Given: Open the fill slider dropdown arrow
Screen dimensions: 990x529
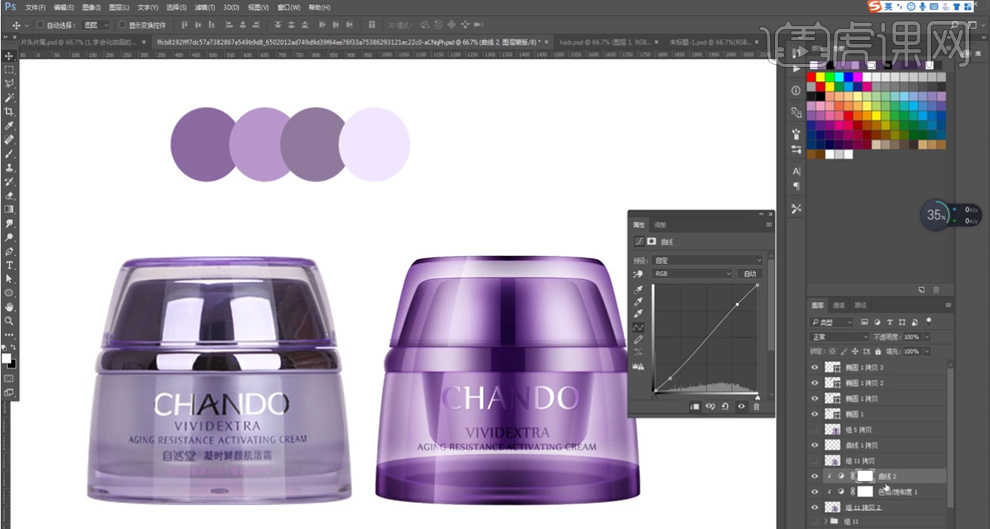Looking at the screenshot, I should pyautogui.click(x=927, y=352).
